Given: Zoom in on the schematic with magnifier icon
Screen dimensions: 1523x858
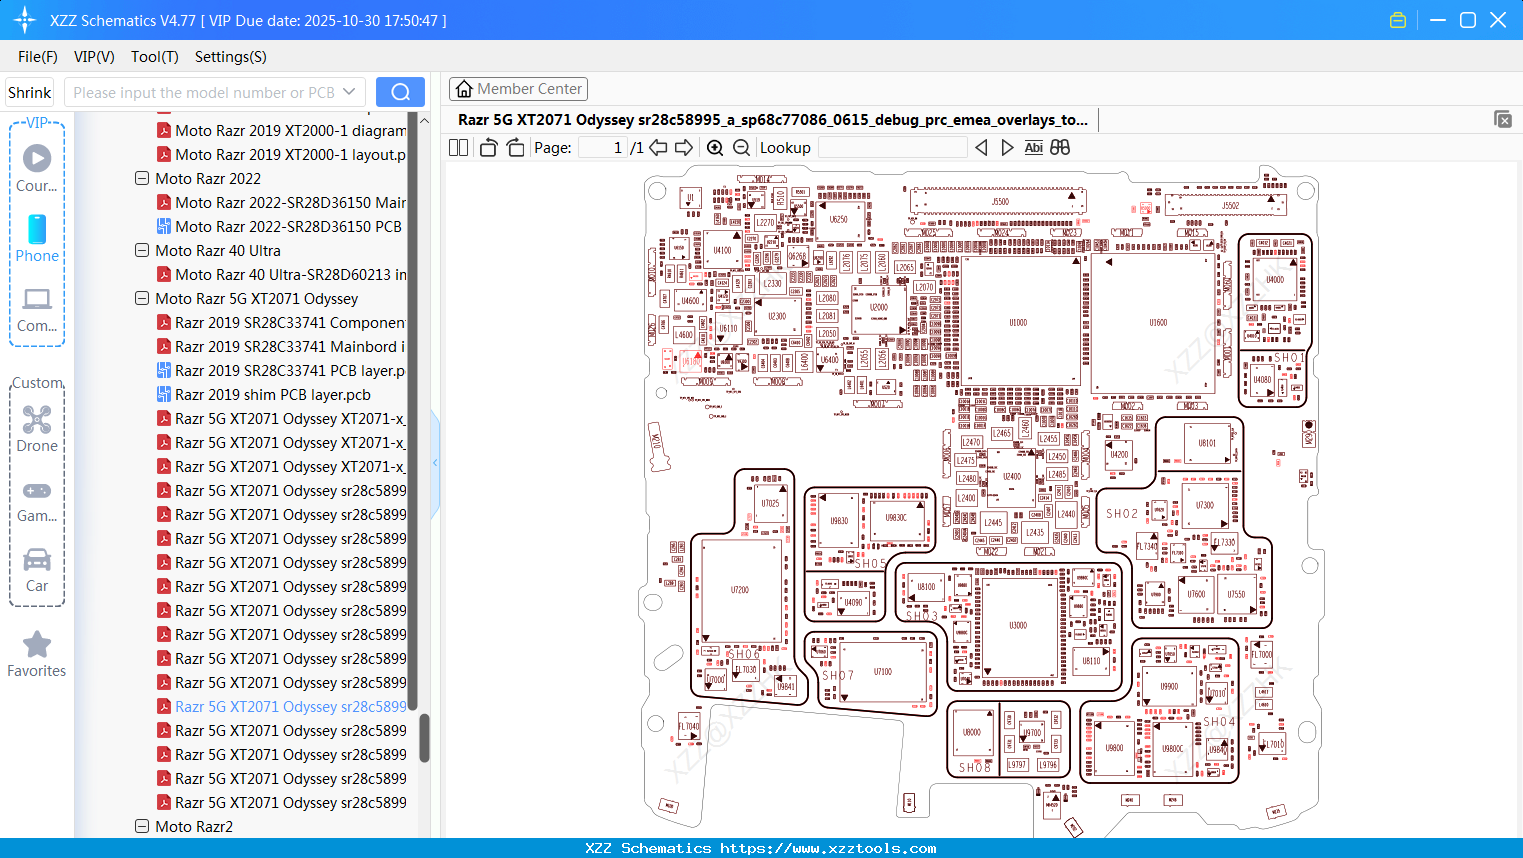Looking at the screenshot, I should (715, 147).
